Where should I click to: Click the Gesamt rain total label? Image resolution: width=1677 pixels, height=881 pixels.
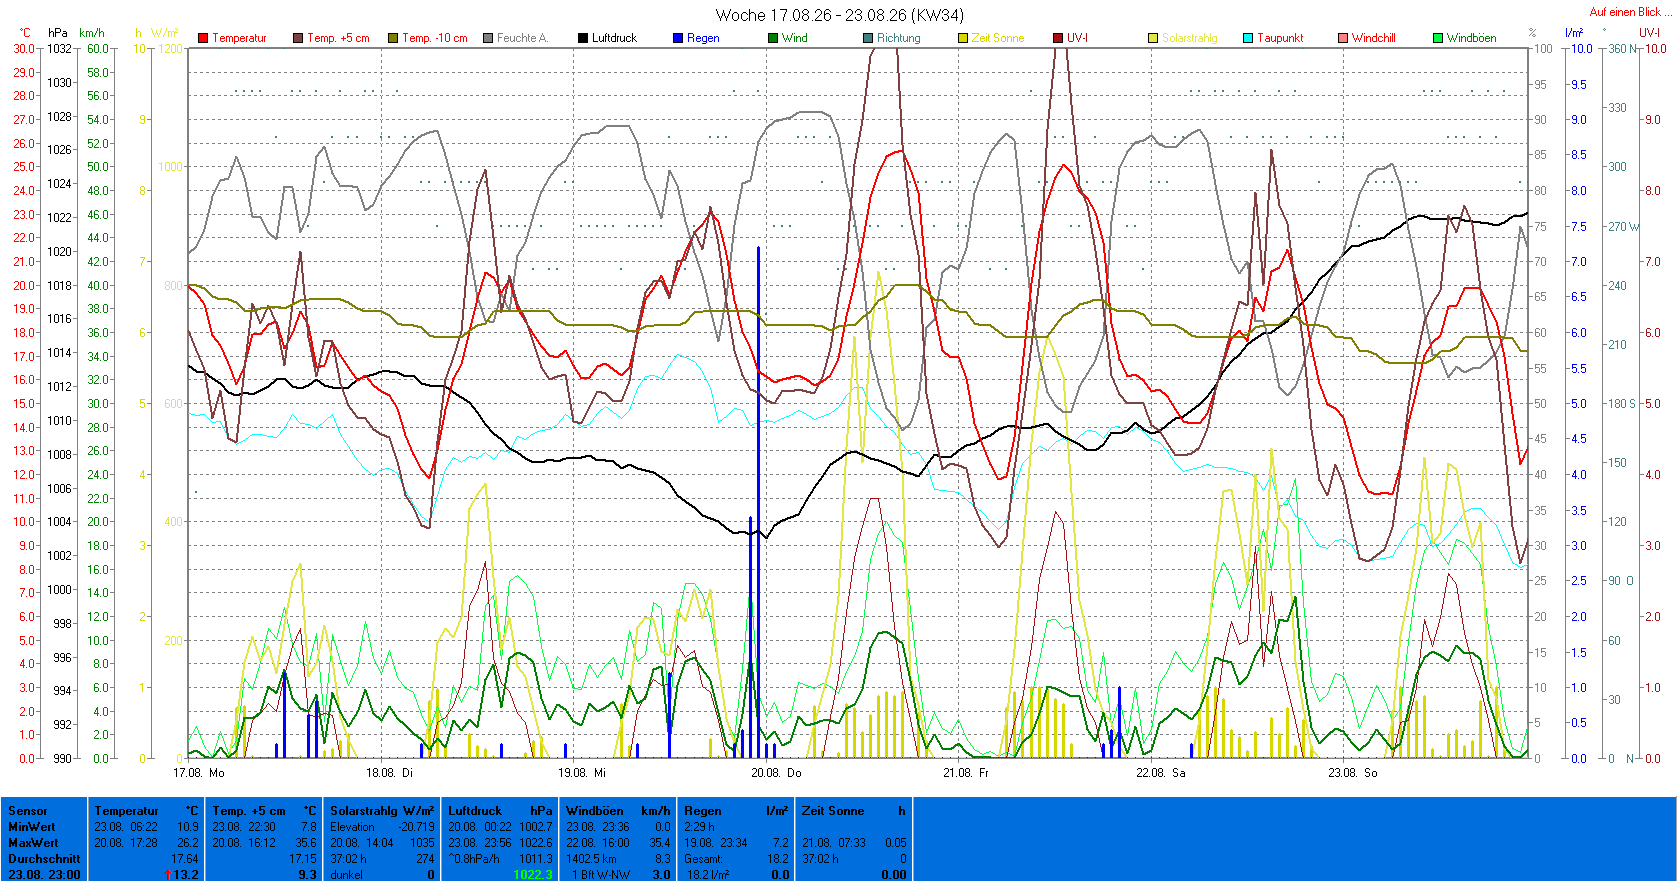coord(703,859)
